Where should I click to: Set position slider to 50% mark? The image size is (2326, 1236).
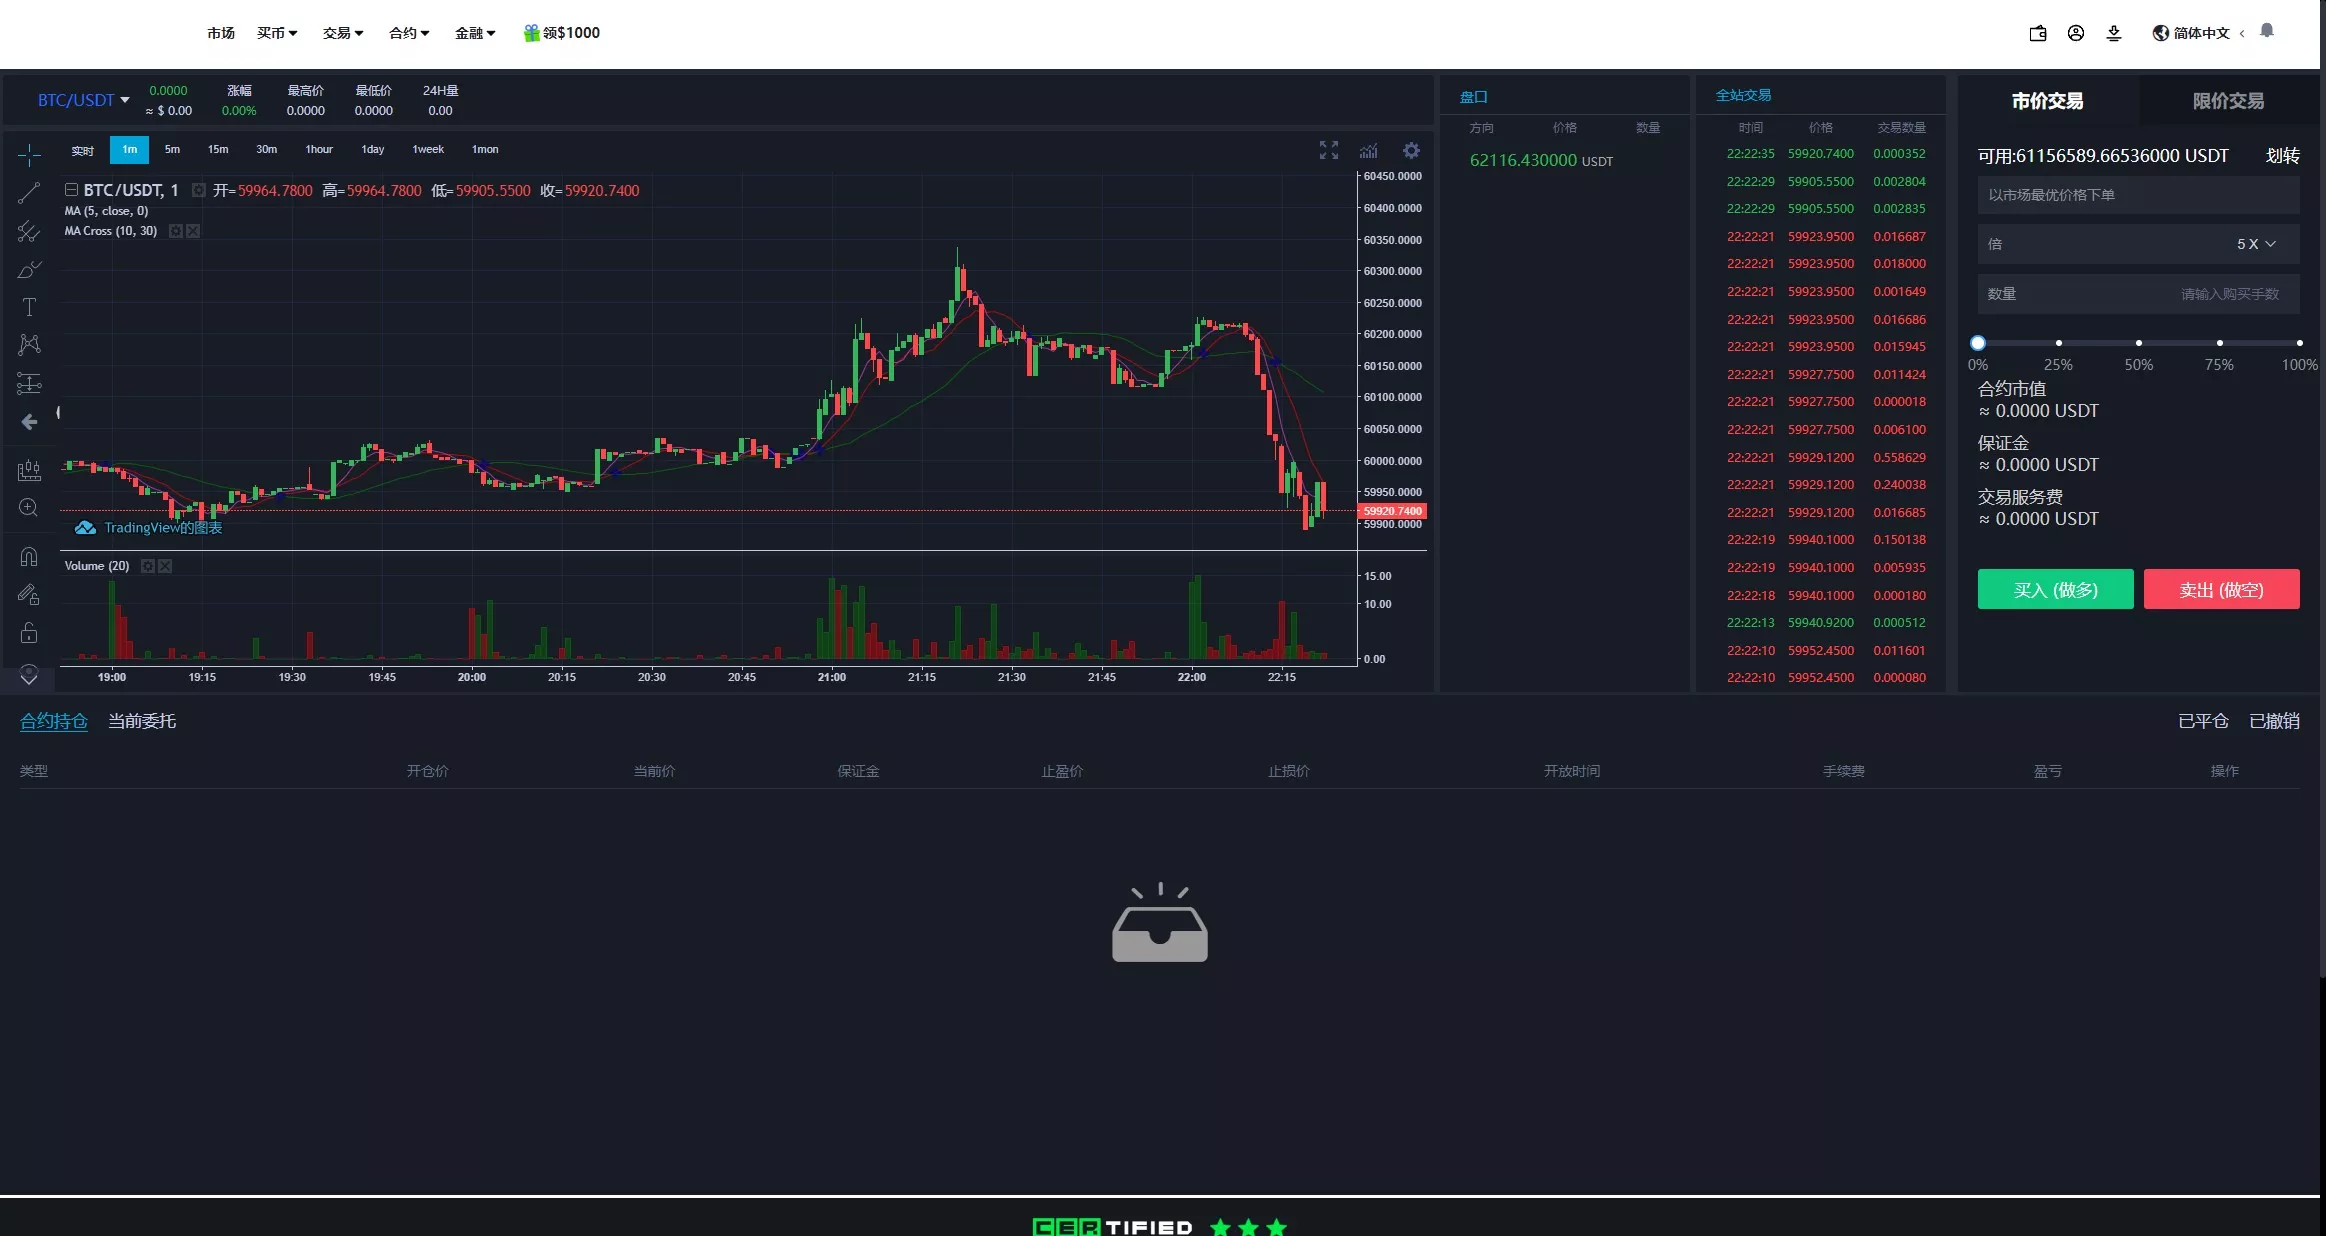pos(2139,343)
